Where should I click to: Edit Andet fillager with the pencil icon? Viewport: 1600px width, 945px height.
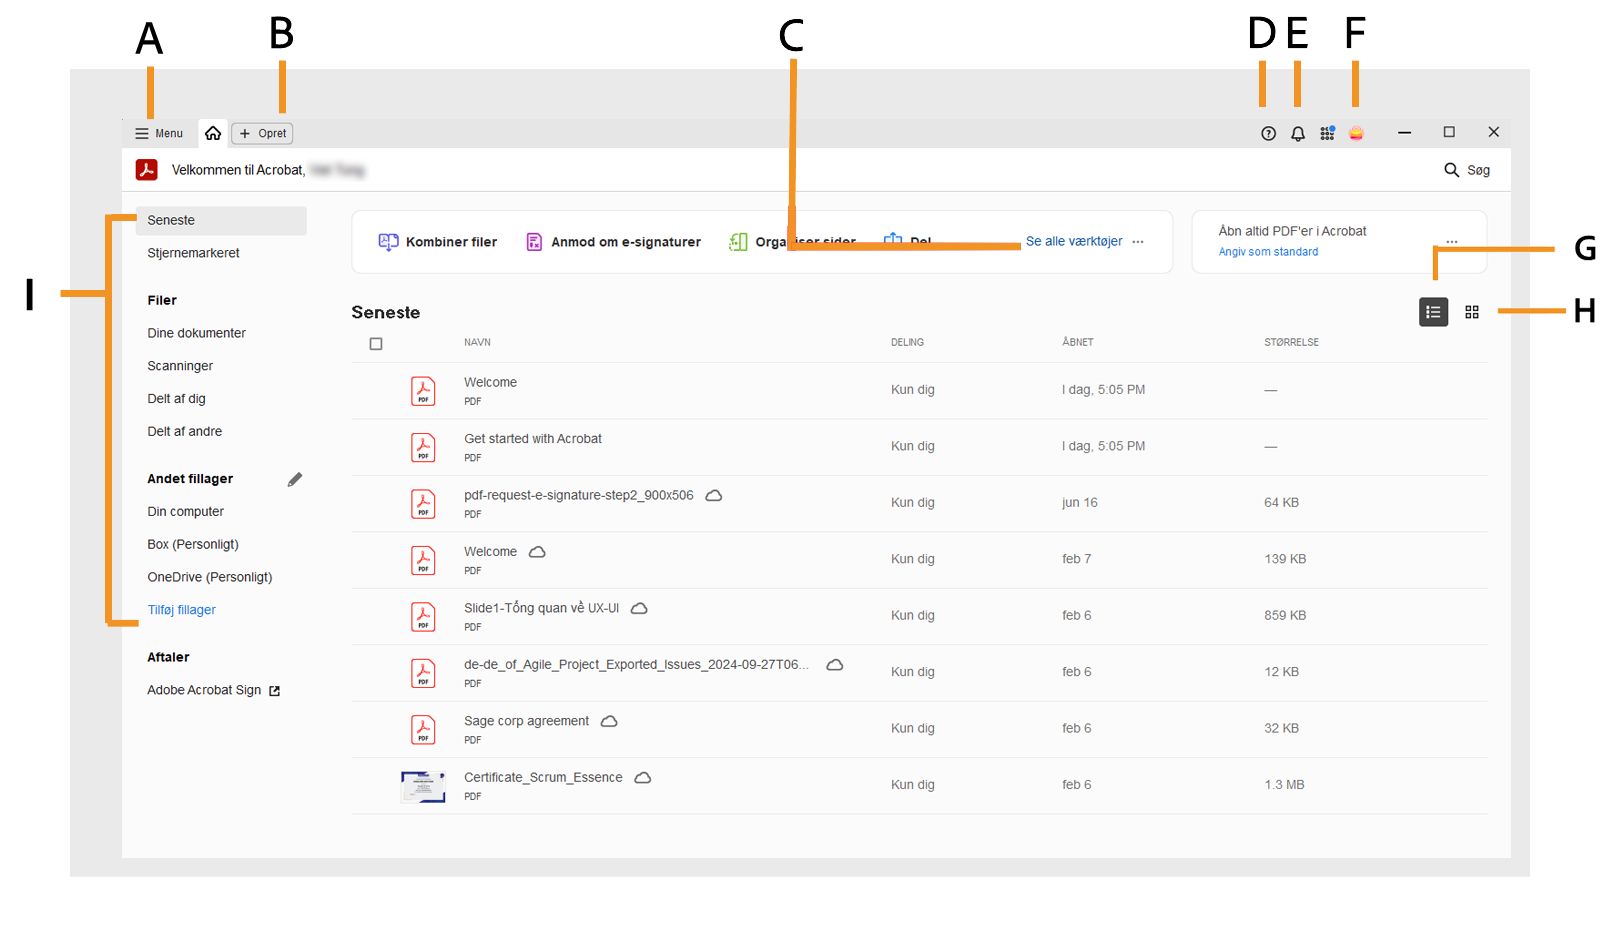point(295,480)
